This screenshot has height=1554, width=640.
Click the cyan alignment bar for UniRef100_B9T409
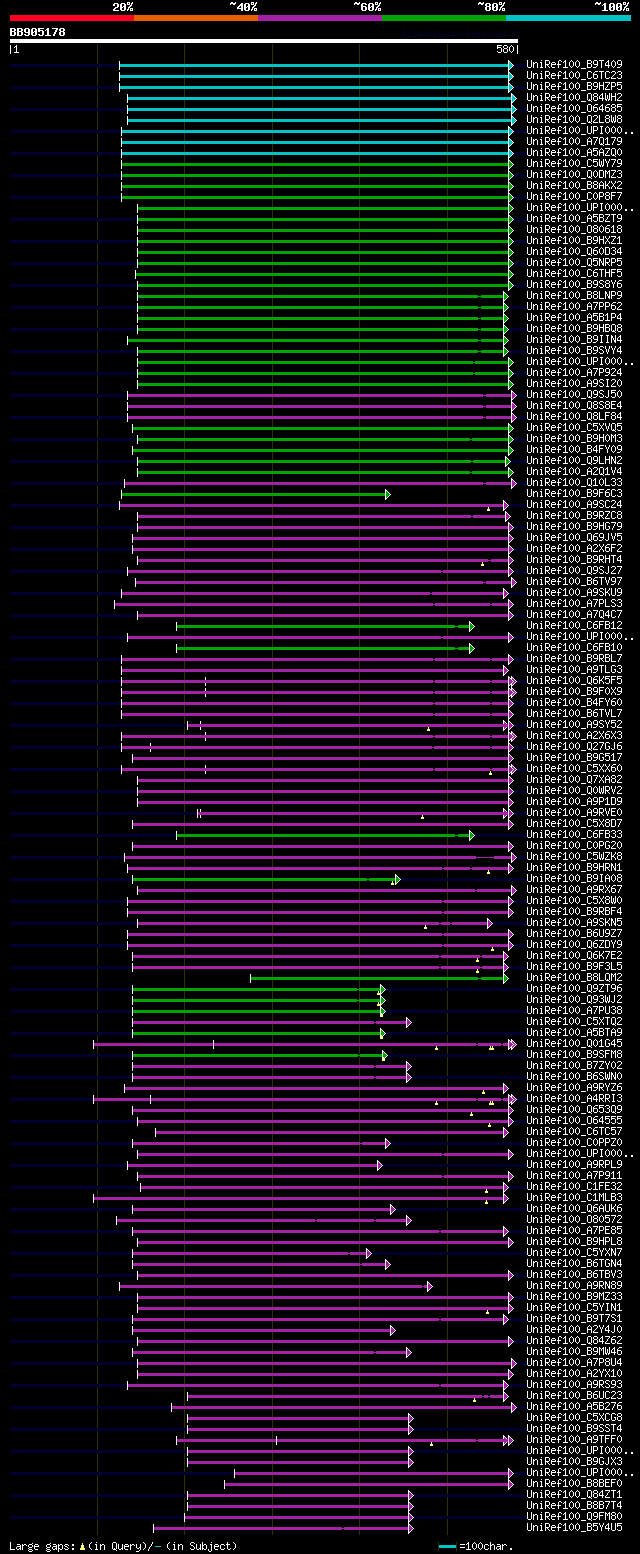[316, 65]
